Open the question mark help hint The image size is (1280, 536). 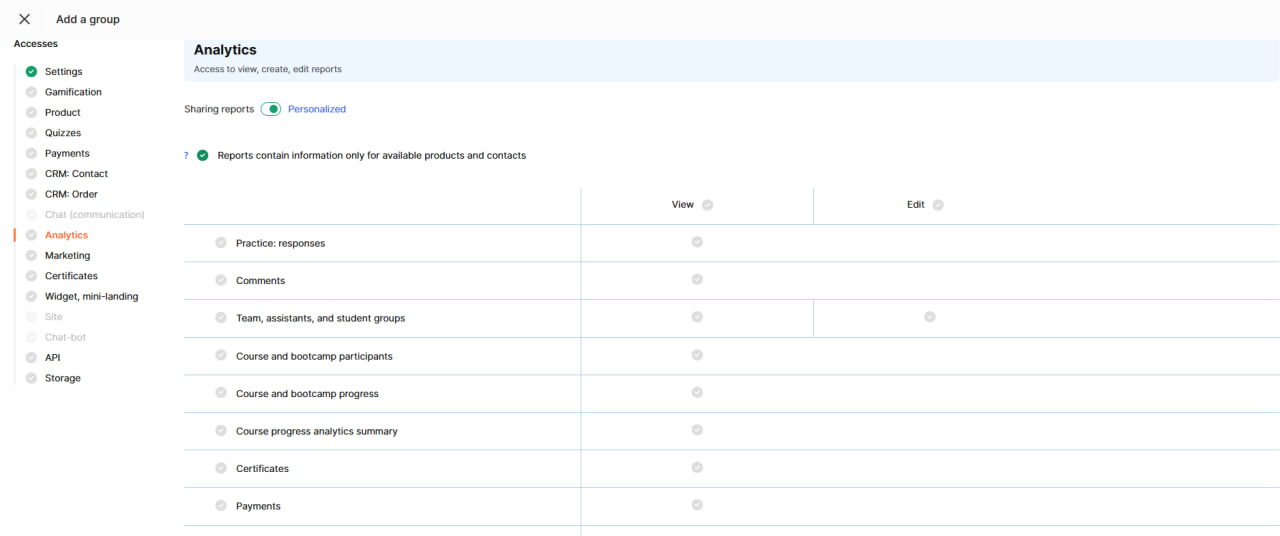tap(186, 156)
